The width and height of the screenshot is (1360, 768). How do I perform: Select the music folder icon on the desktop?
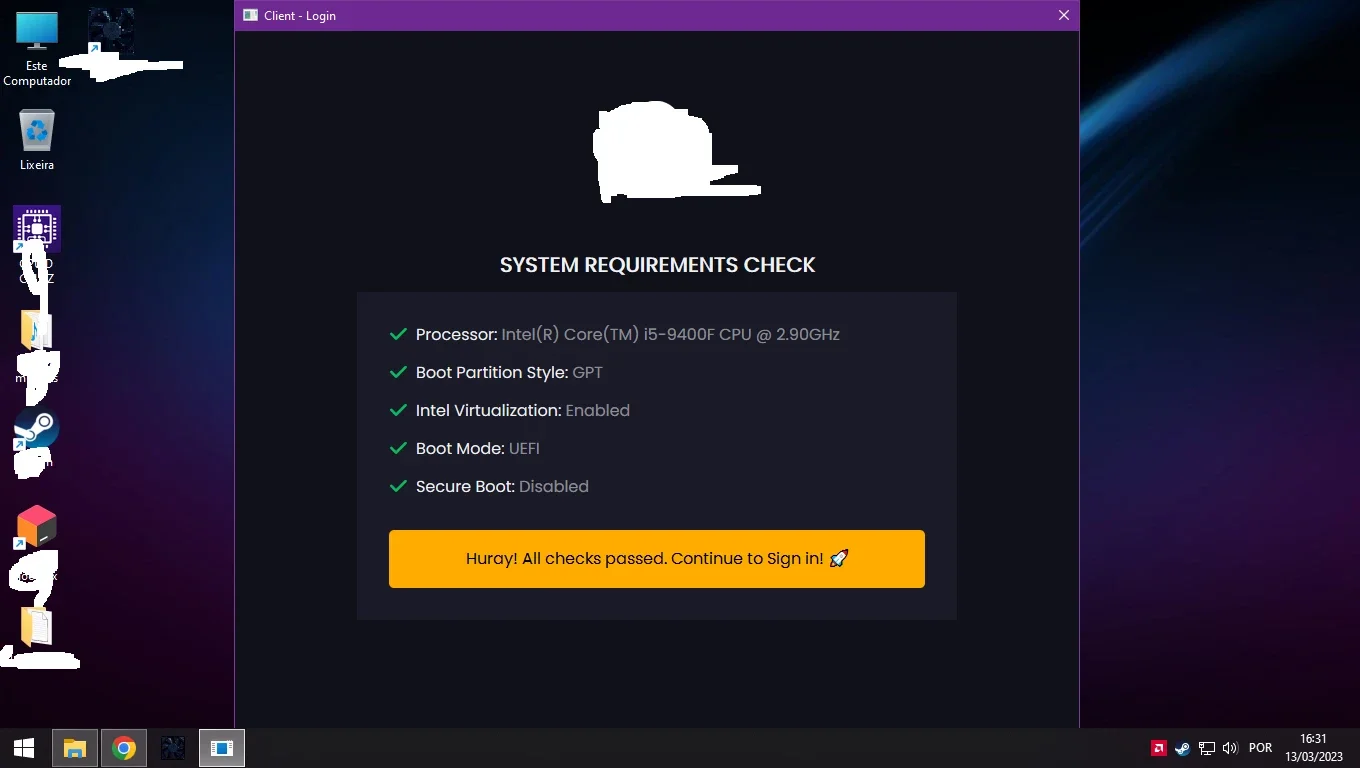[36, 330]
